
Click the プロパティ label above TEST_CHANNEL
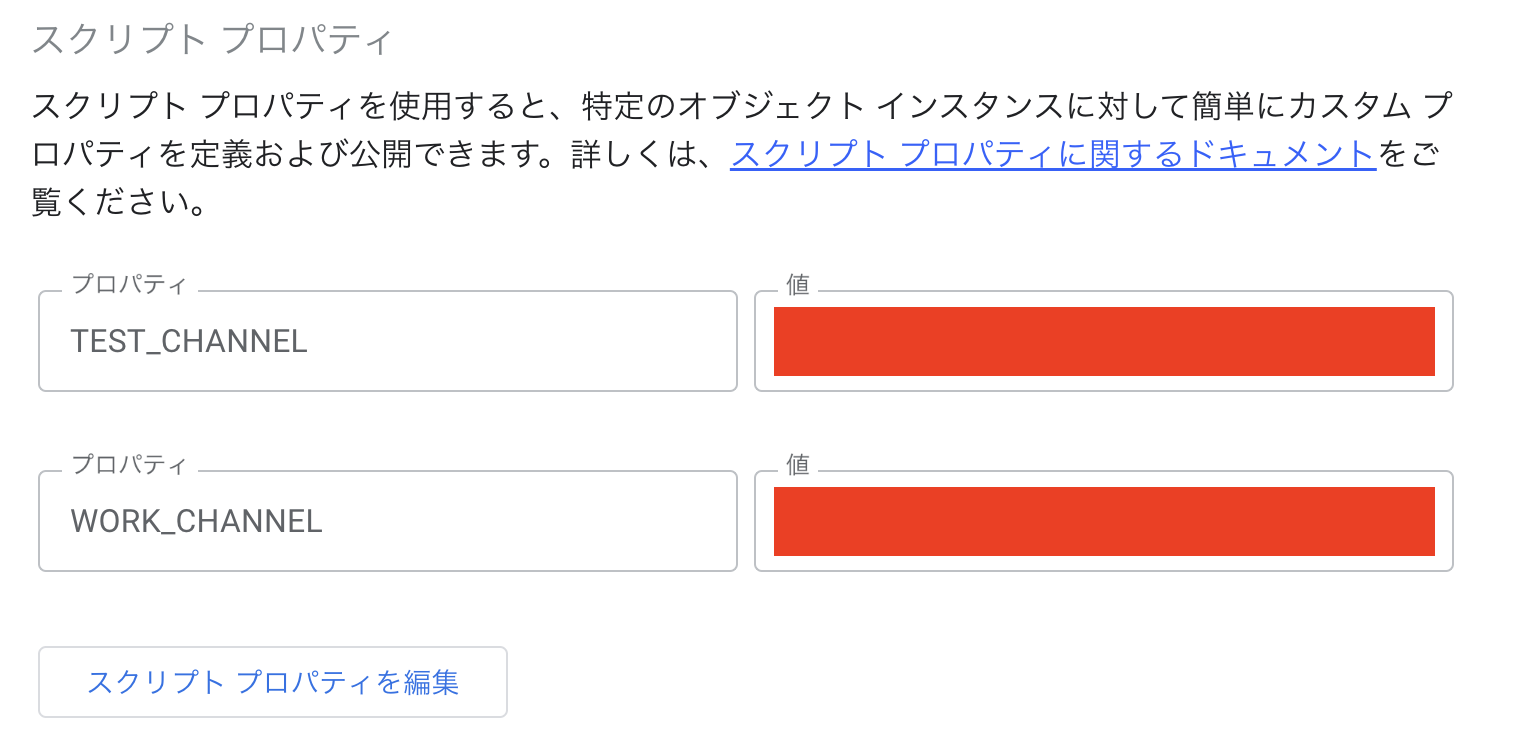pos(128,285)
